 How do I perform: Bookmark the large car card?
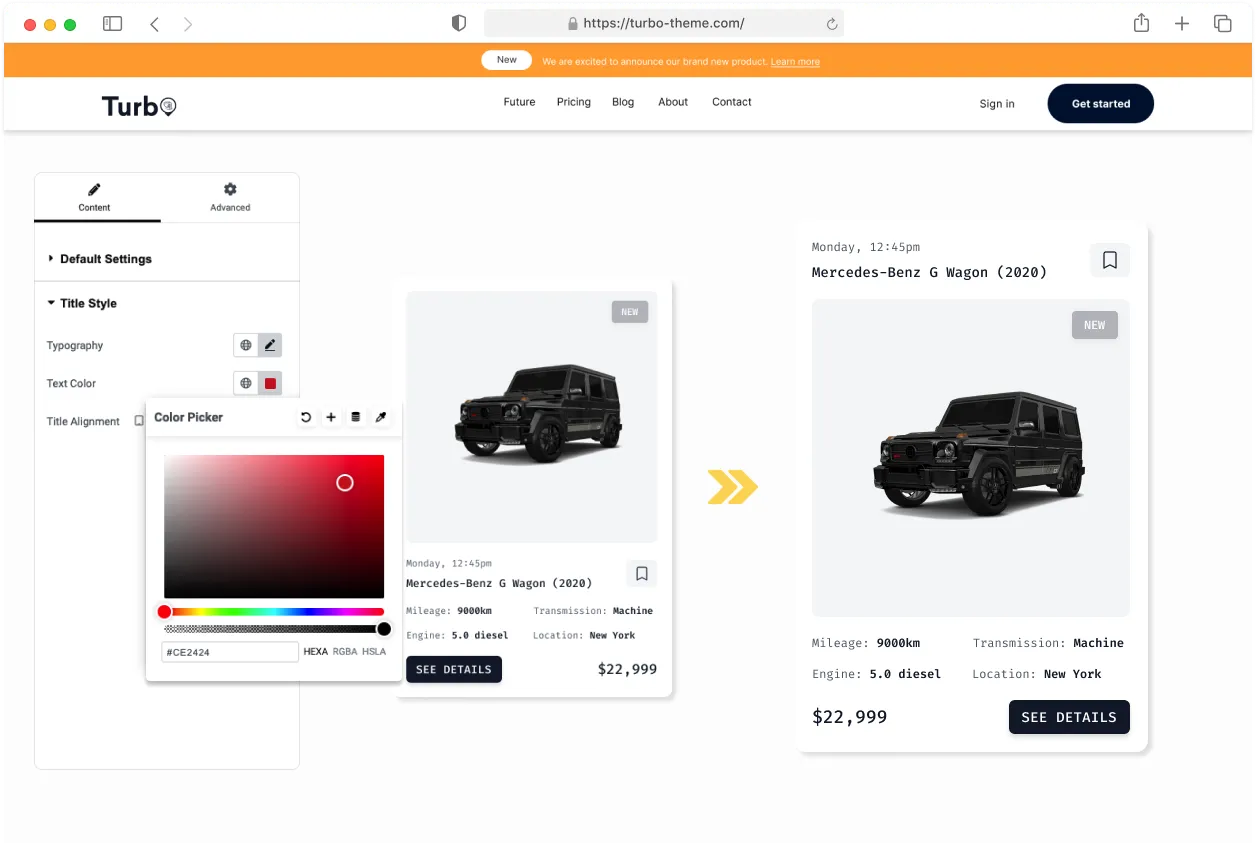pos(1110,260)
